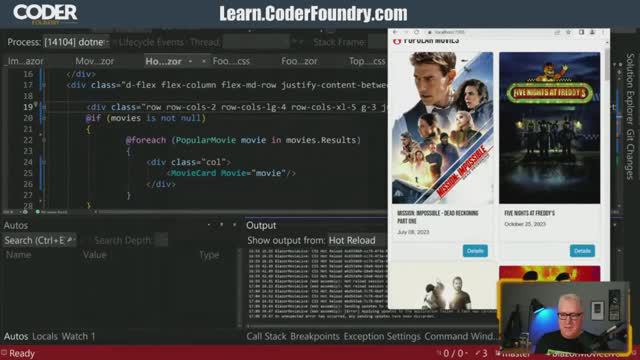
Task: Open the browser three-dot menu
Action: point(603,32)
